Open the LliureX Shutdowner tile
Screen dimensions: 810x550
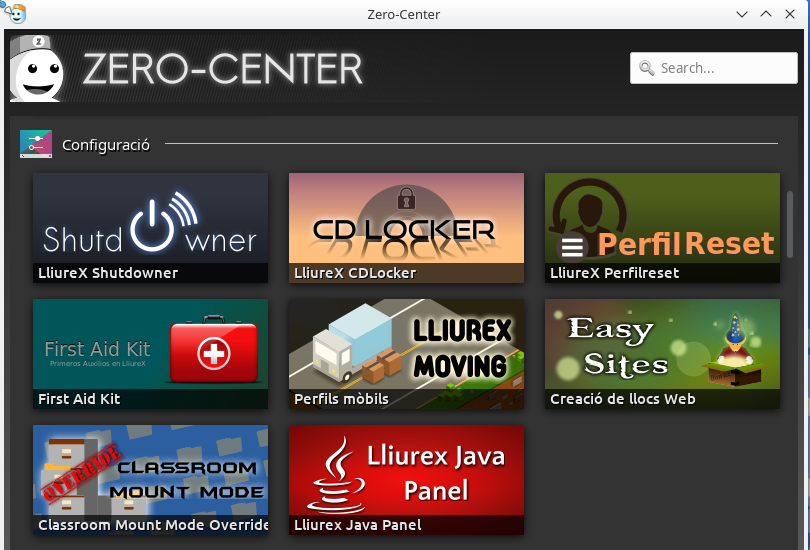(150, 218)
